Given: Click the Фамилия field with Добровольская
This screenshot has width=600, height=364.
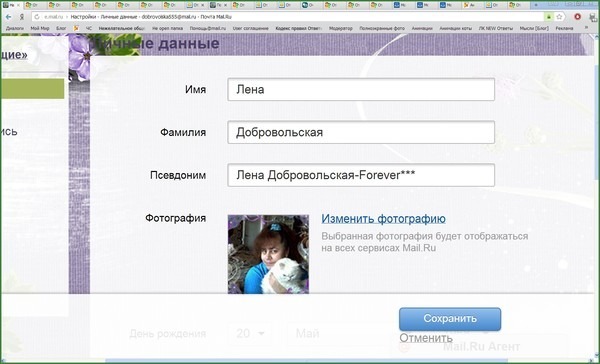Looking at the screenshot, I should point(361,132).
